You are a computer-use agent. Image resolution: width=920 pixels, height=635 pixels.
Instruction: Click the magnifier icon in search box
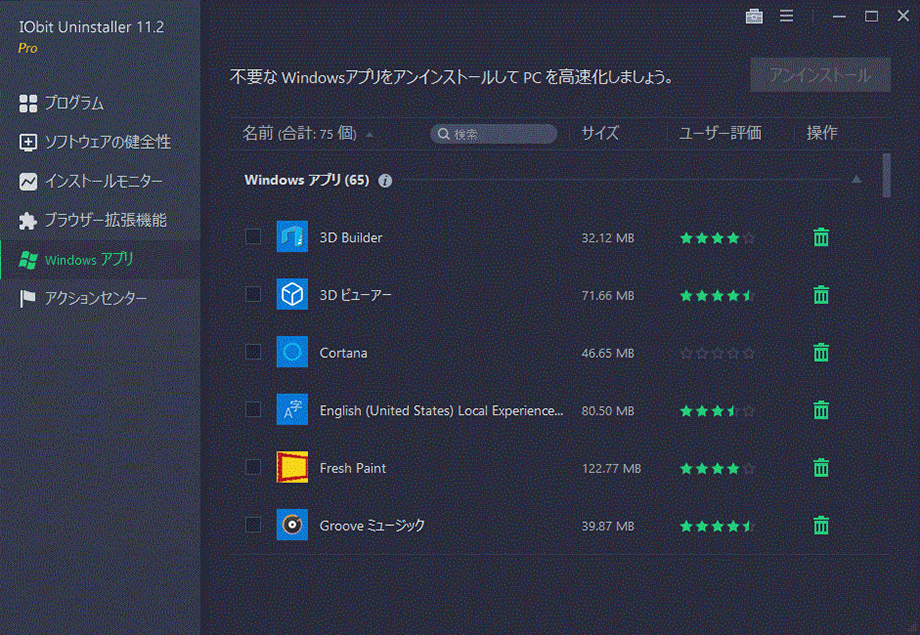tap(444, 134)
